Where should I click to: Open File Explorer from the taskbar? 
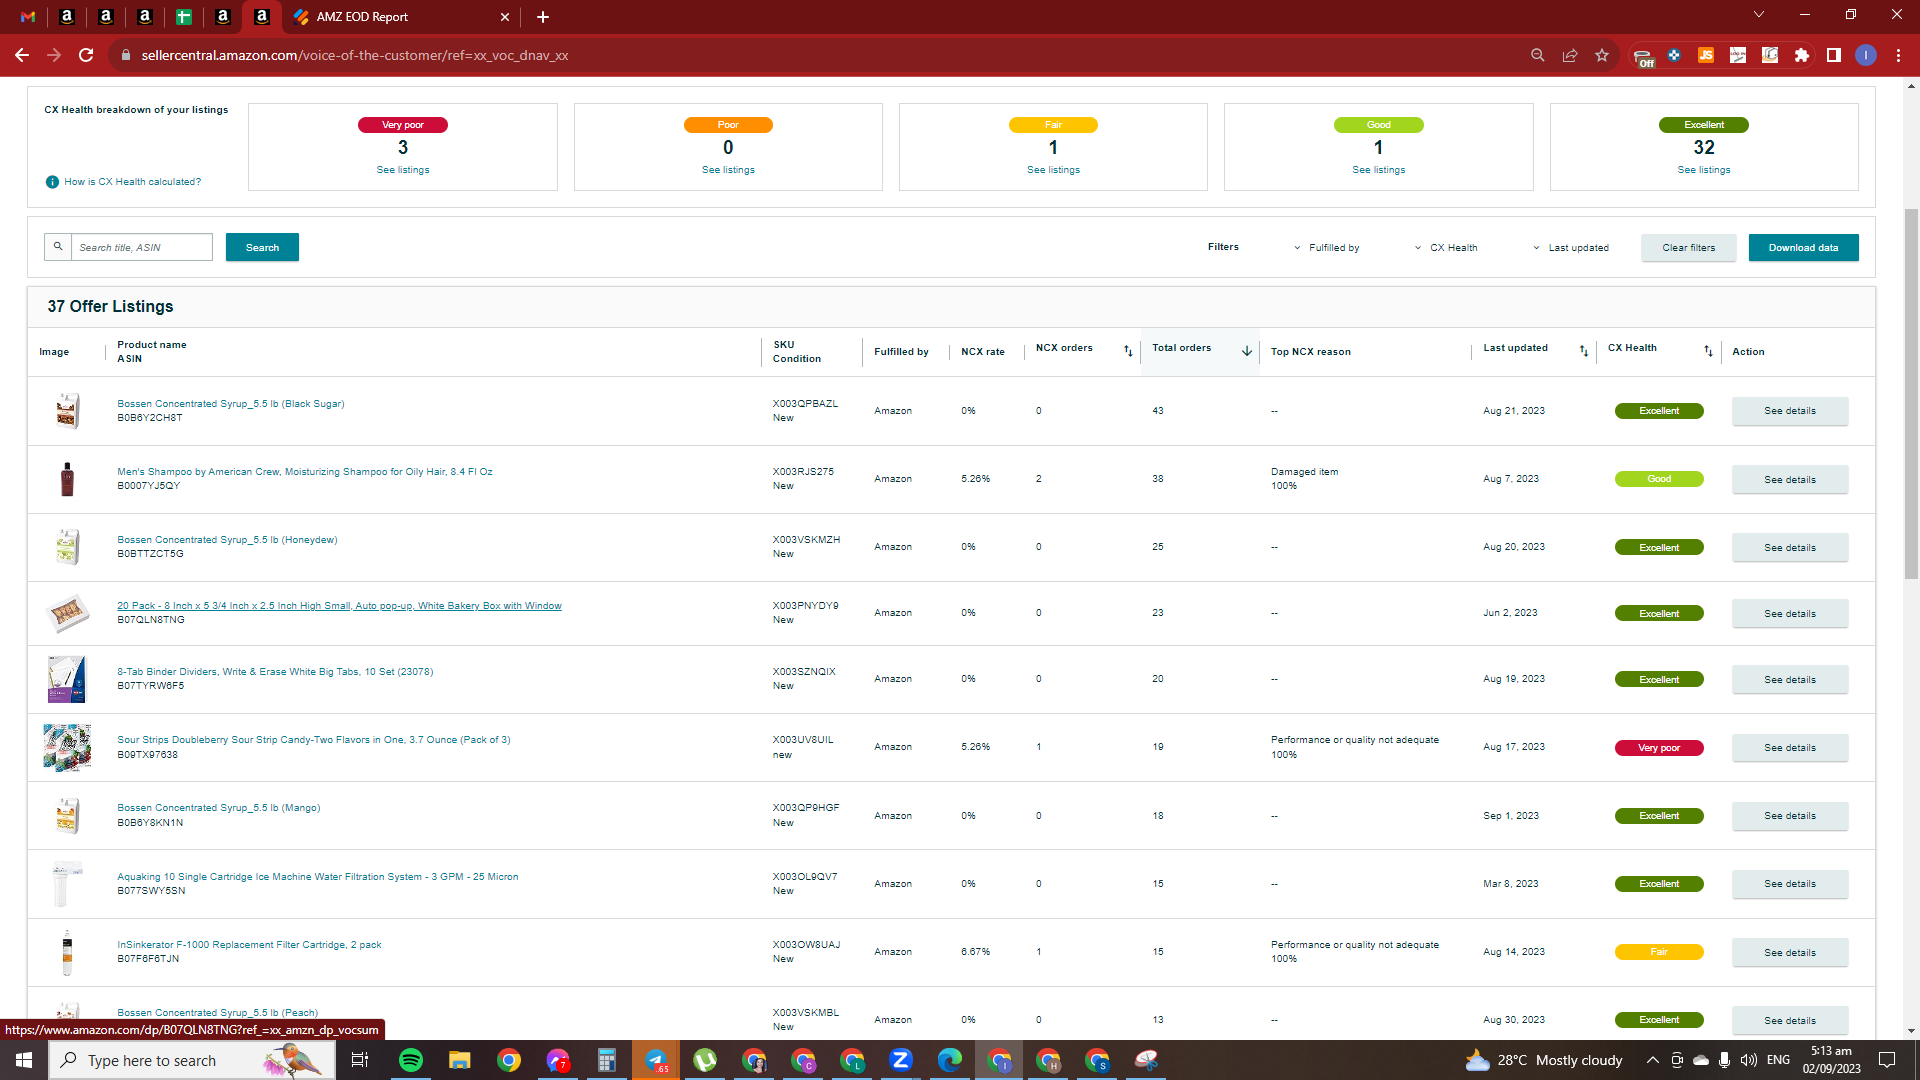click(x=459, y=1060)
